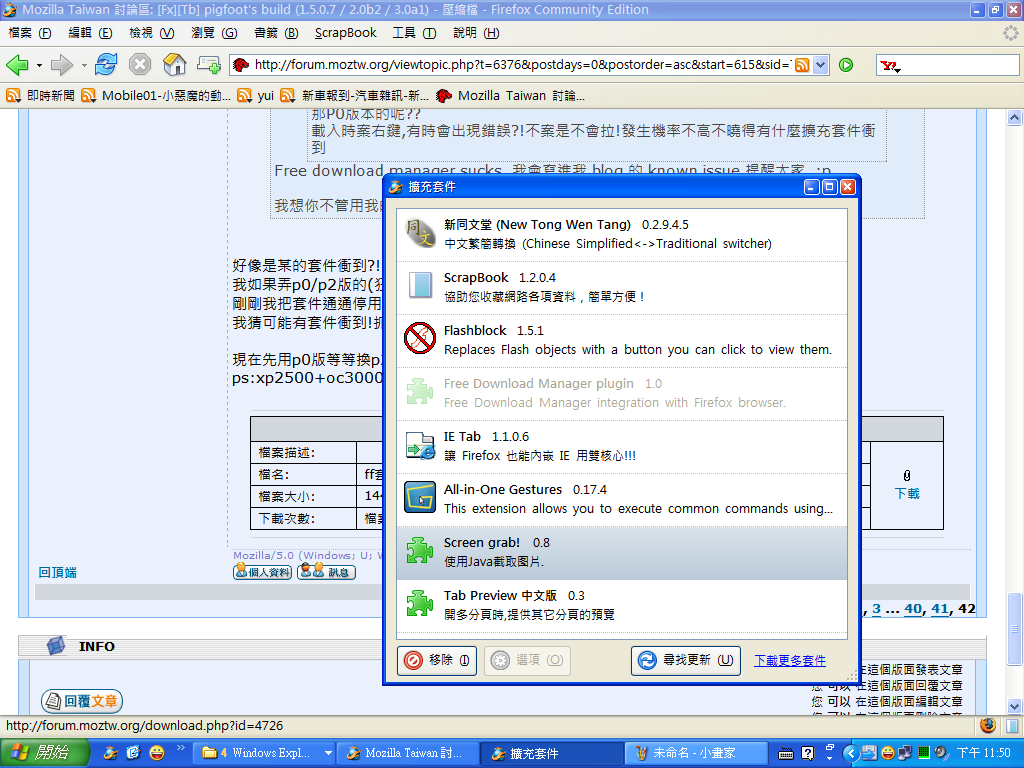Click the 尋找更新 find updates button

point(686,660)
